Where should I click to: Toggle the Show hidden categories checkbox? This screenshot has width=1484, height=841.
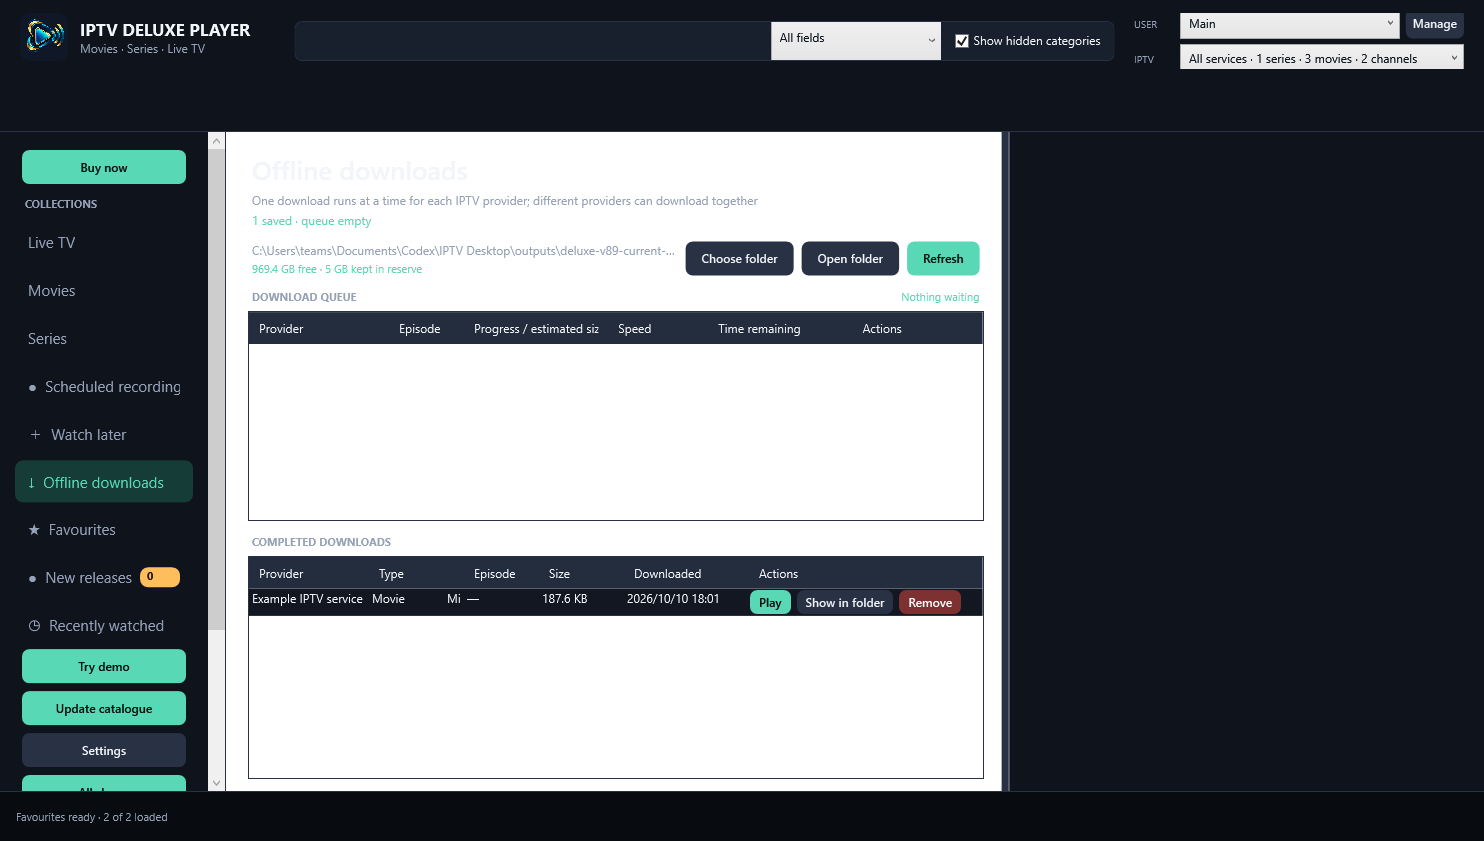pyautogui.click(x=962, y=41)
